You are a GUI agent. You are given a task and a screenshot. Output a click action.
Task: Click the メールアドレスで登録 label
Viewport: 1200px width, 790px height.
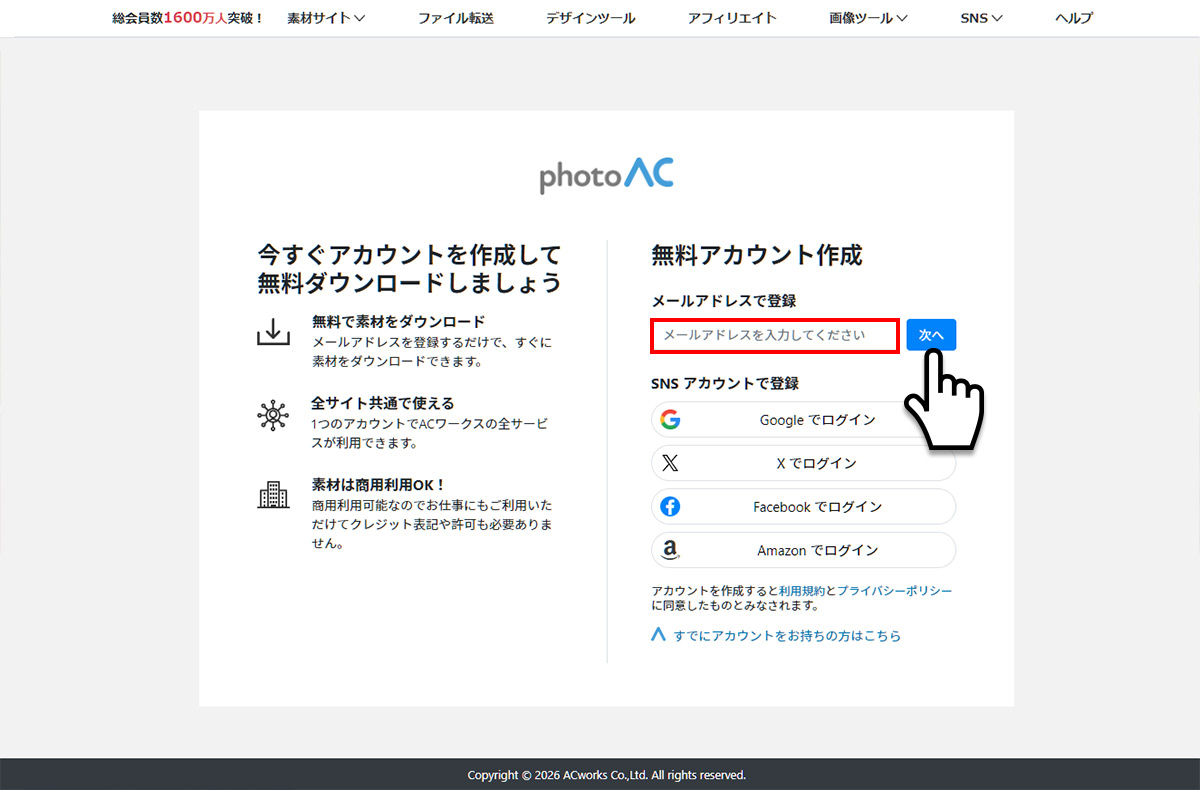(x=723, y=300)
